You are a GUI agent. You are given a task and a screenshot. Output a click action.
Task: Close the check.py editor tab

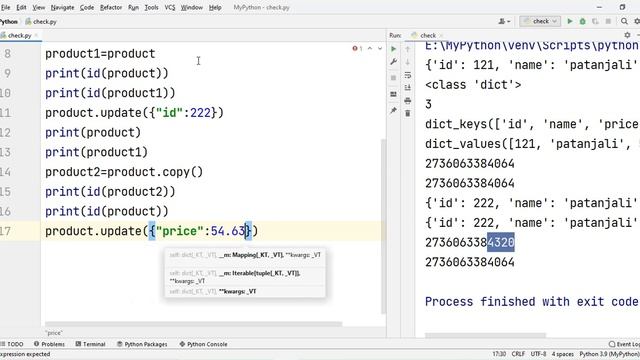[x=36, y=36]
